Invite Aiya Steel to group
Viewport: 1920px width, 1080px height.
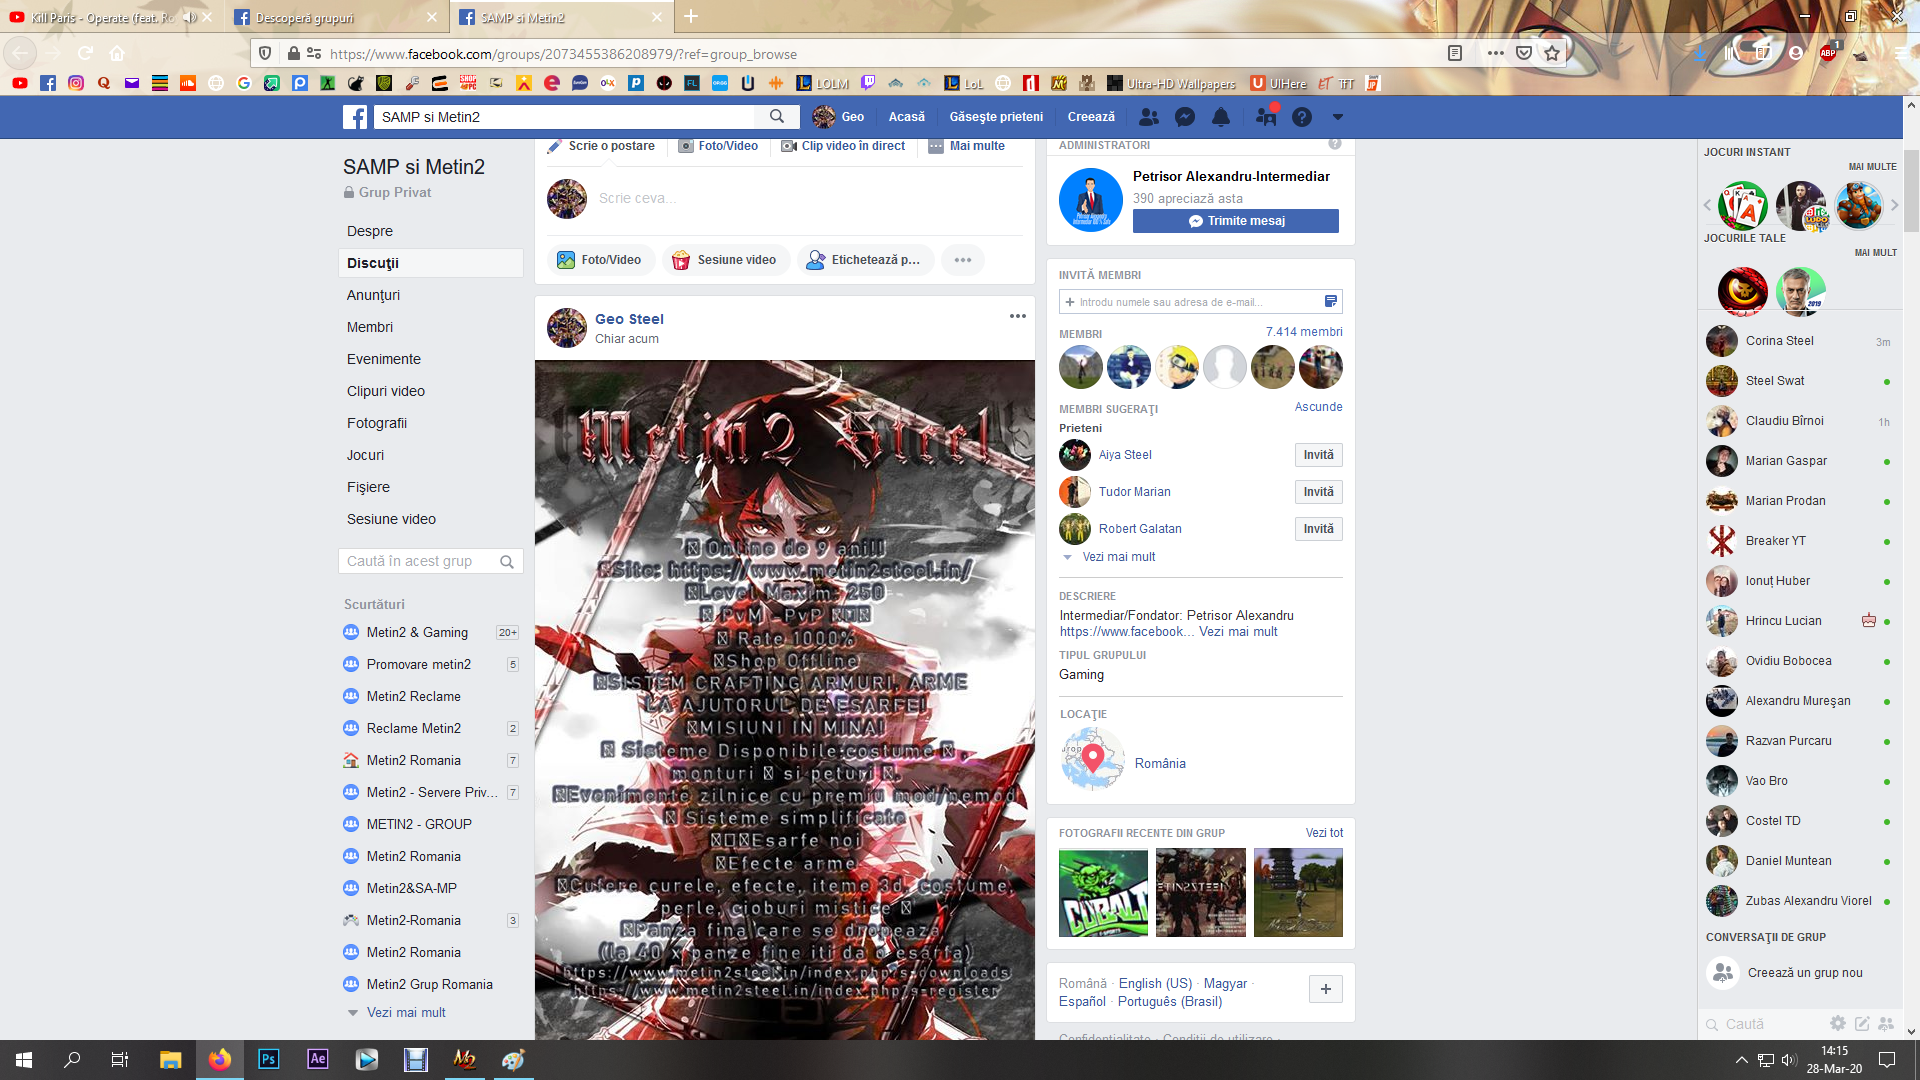pos(1318,455)
